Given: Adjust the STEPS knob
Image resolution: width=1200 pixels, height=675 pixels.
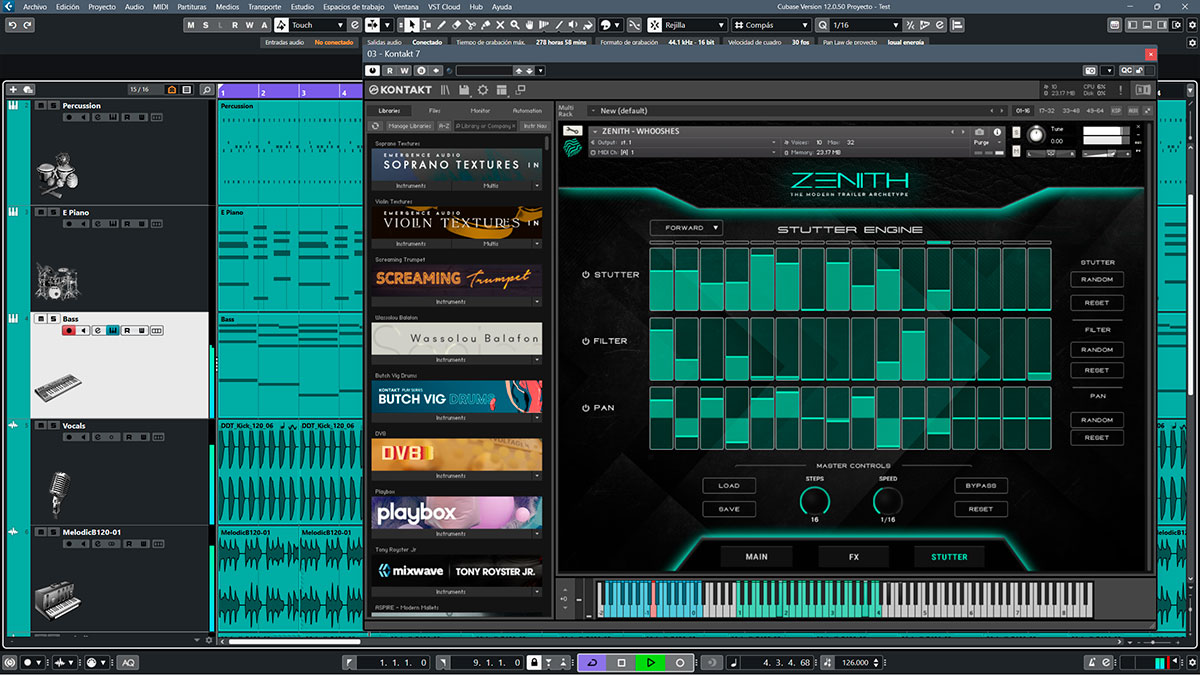Looking at the screenshot, I should (815, 500).
